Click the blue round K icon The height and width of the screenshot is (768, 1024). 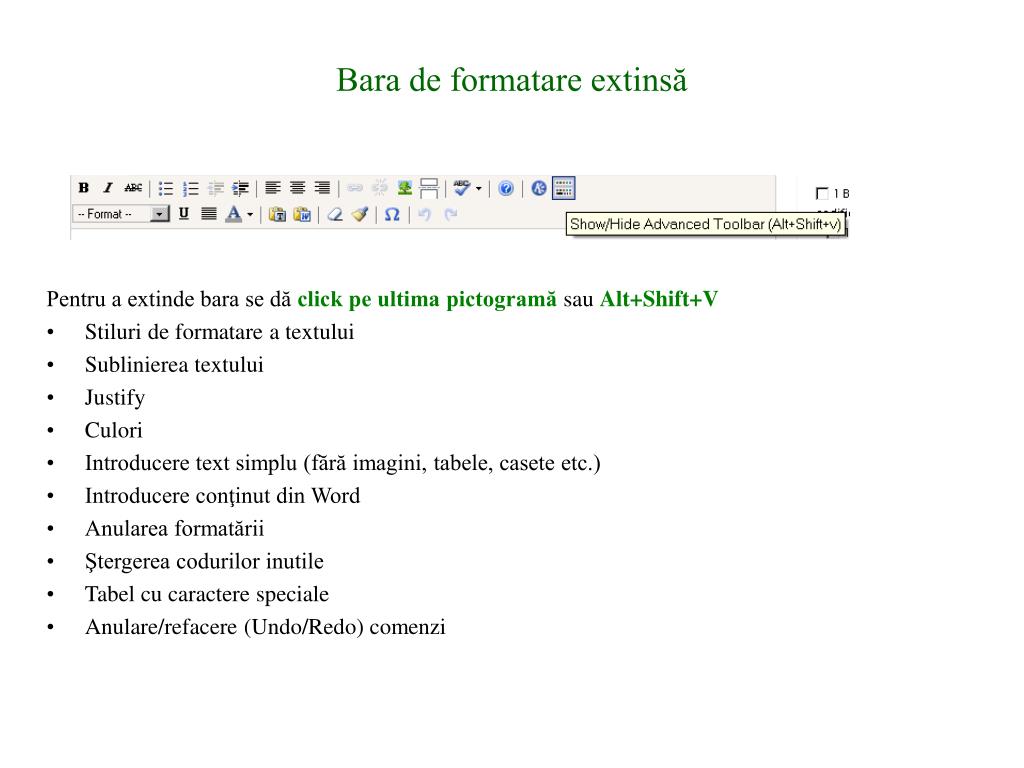click(539, 189)
